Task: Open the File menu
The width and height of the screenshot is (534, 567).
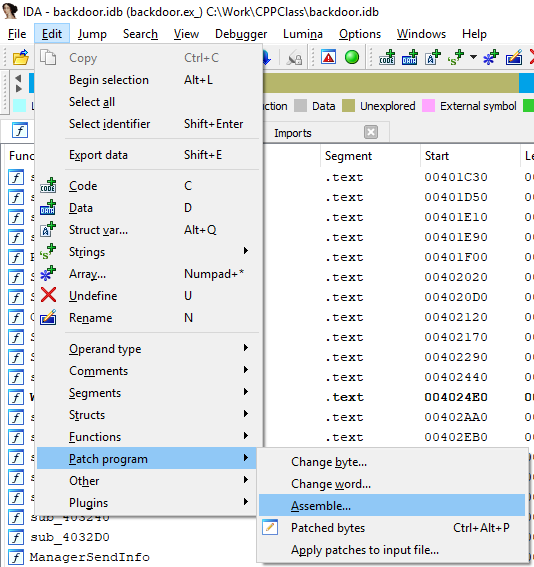Action: (17, 34)
